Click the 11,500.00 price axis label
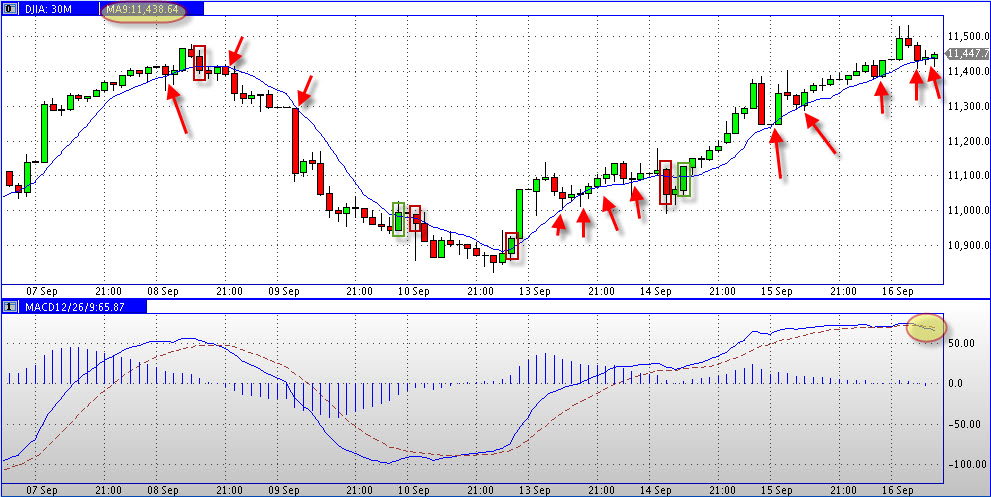The image size is (991, 497). point(964,36)
